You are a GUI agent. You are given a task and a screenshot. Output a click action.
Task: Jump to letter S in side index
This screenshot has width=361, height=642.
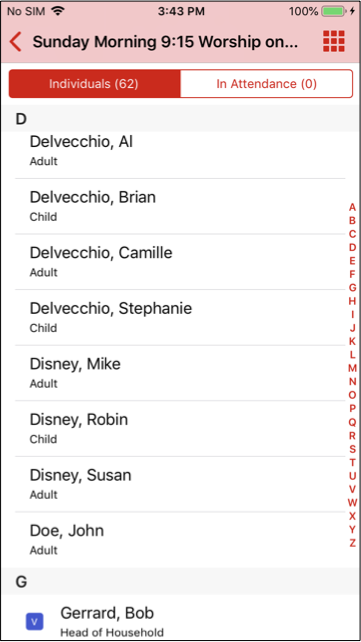coord(352,448)
